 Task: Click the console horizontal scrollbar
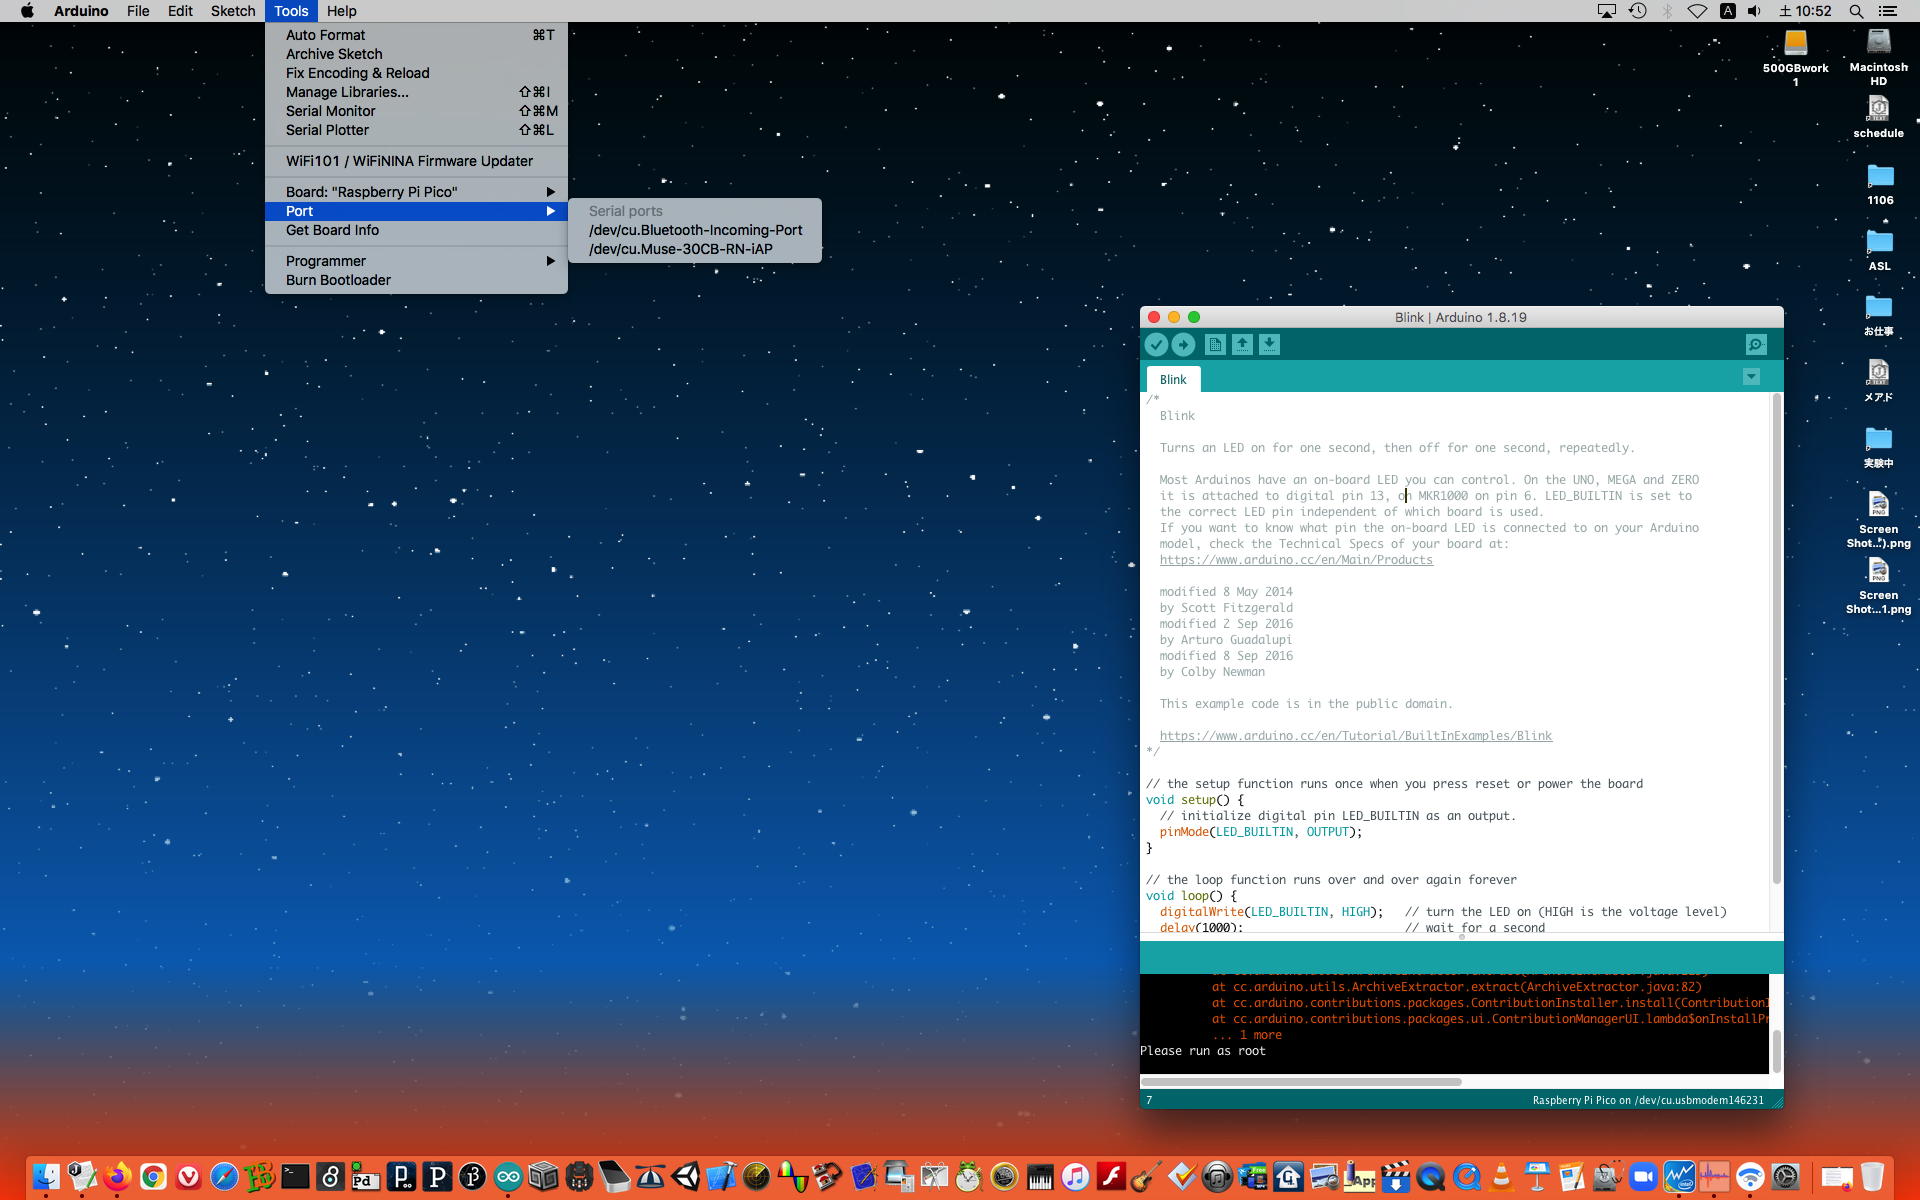(x=1300, y=1082)
